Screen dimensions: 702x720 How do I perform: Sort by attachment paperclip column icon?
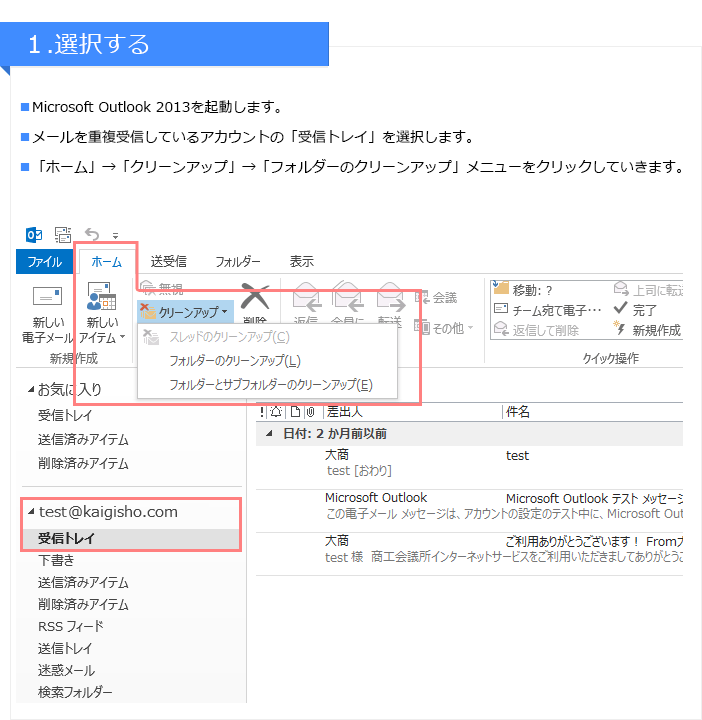click(x=311, y=411)
